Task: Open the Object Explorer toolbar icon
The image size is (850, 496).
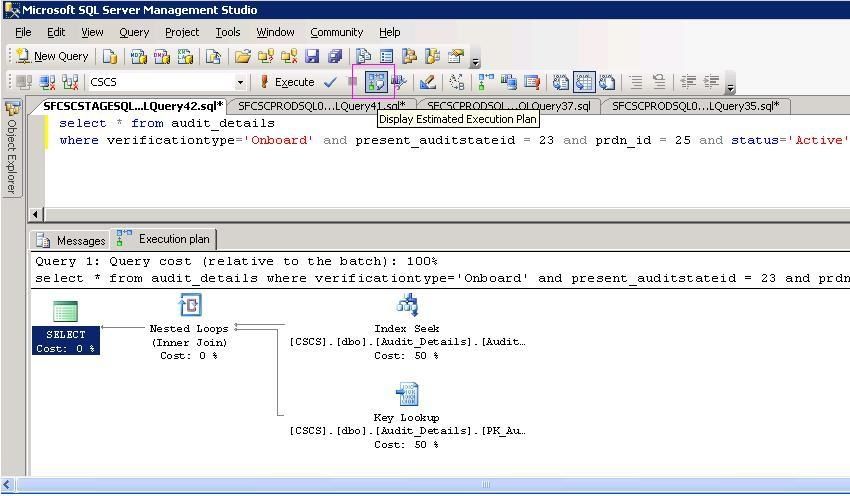Action: pyautogui.click(x=409, y=56)
